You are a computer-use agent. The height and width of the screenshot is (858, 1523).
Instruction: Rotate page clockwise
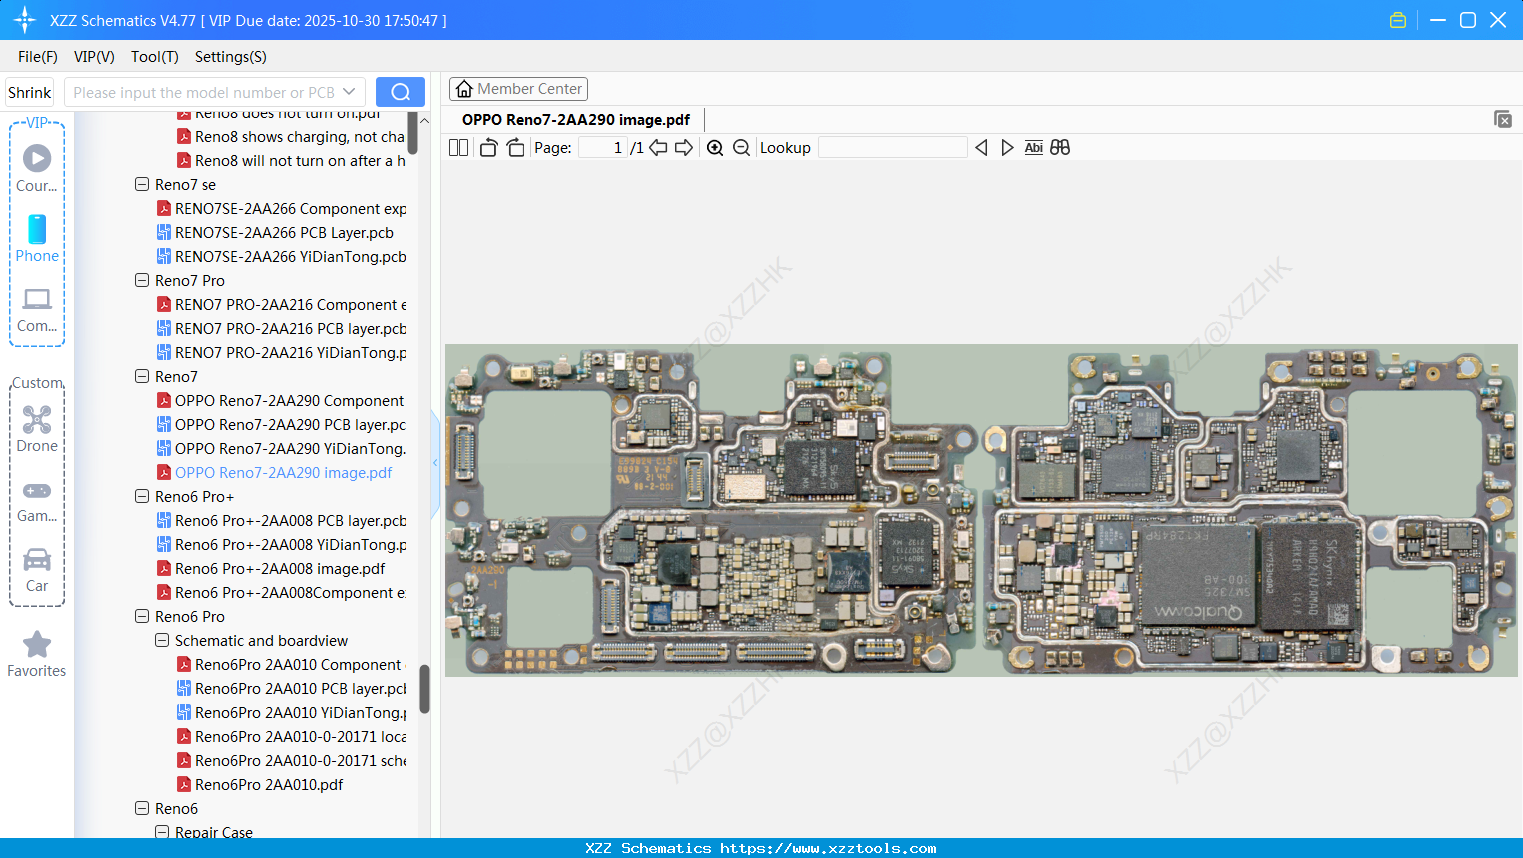(515, 148)
